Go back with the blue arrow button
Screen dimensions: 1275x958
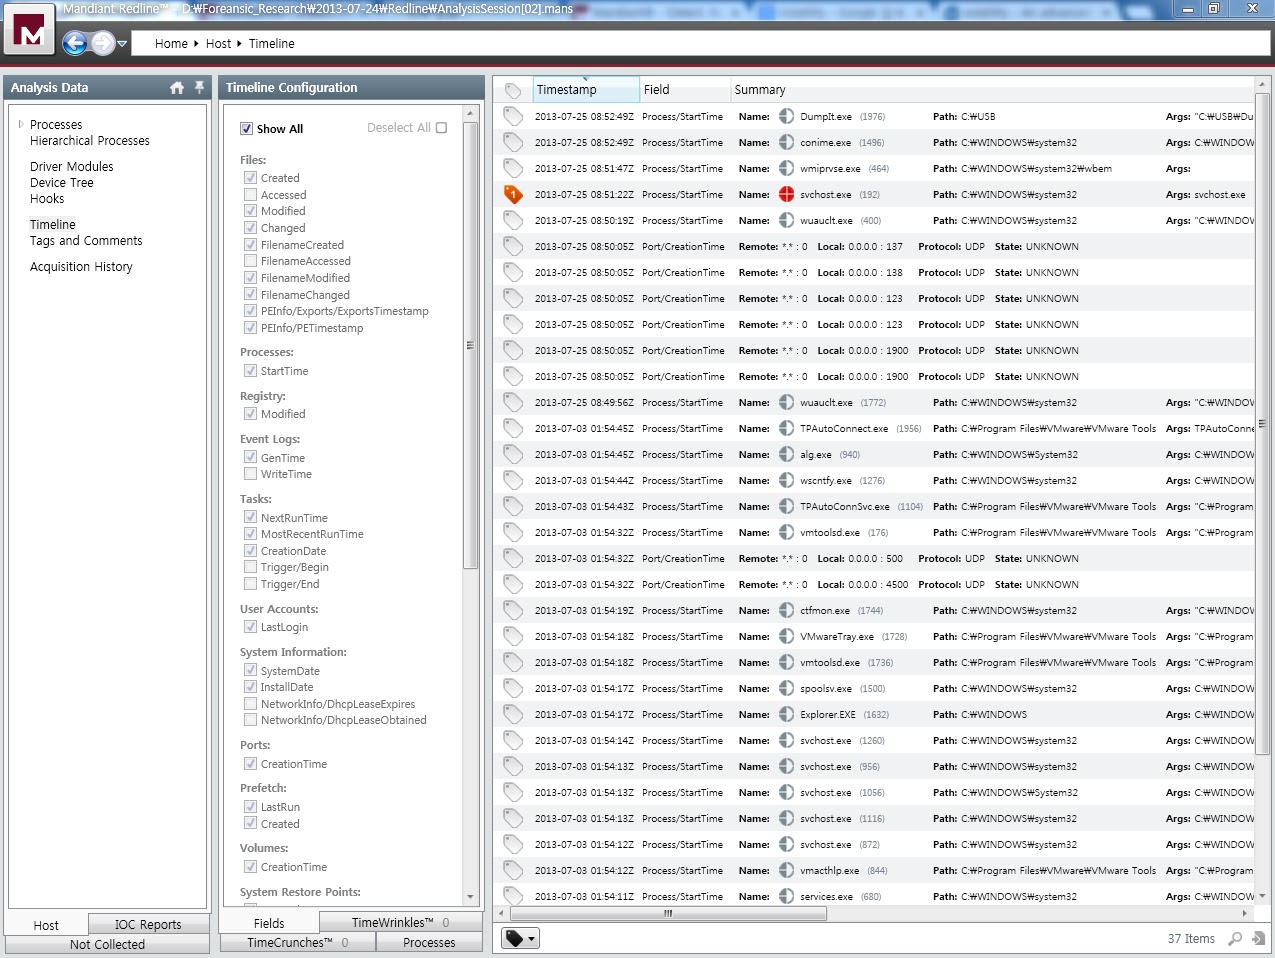[x=74, y=43]
